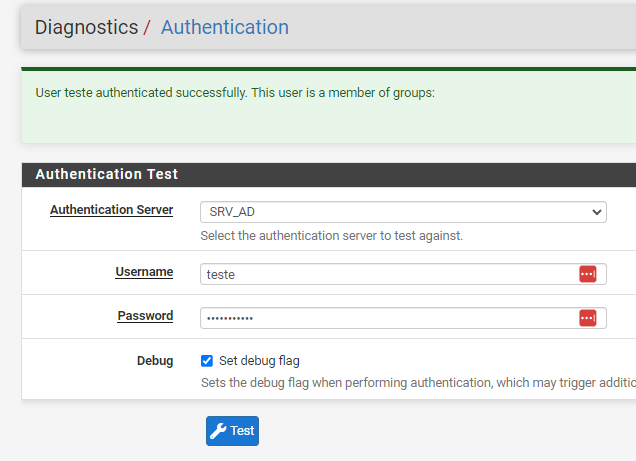Focus the Username field containing teste
The height and width of the screenshot is (461, 636).
(x=385, y=274)
